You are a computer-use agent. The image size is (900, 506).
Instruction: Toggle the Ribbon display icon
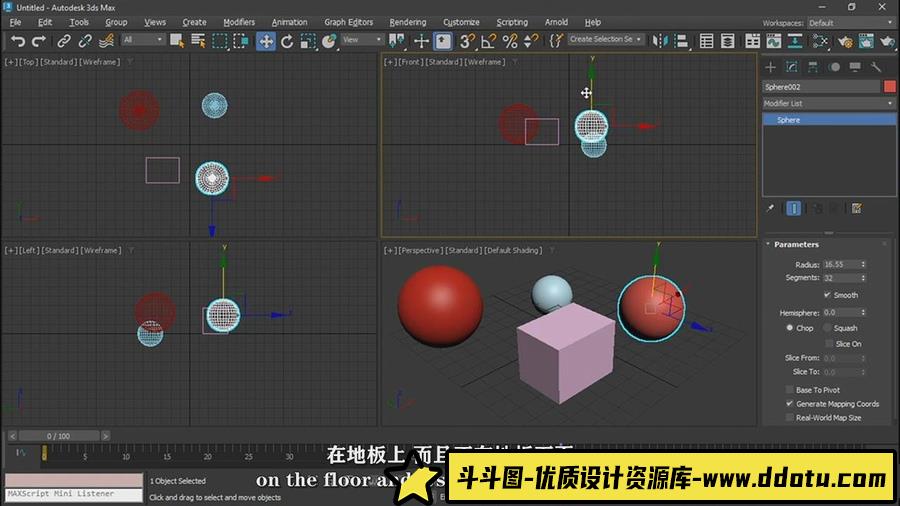point(752,41)
